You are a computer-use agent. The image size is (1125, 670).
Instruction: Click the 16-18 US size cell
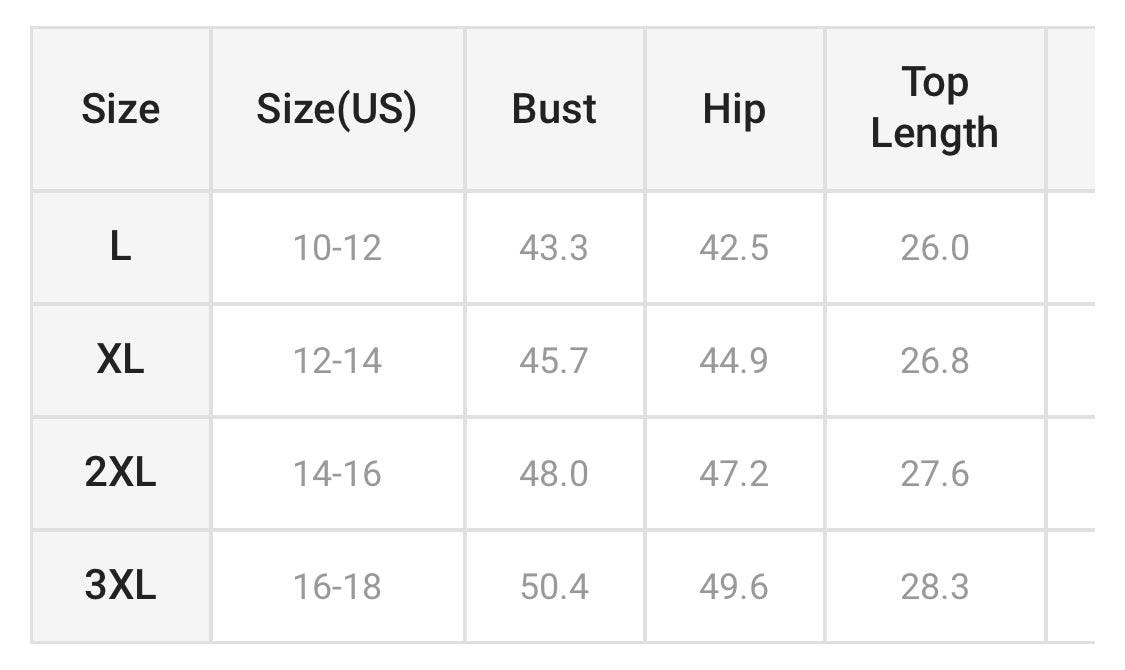tap(337, 586)
